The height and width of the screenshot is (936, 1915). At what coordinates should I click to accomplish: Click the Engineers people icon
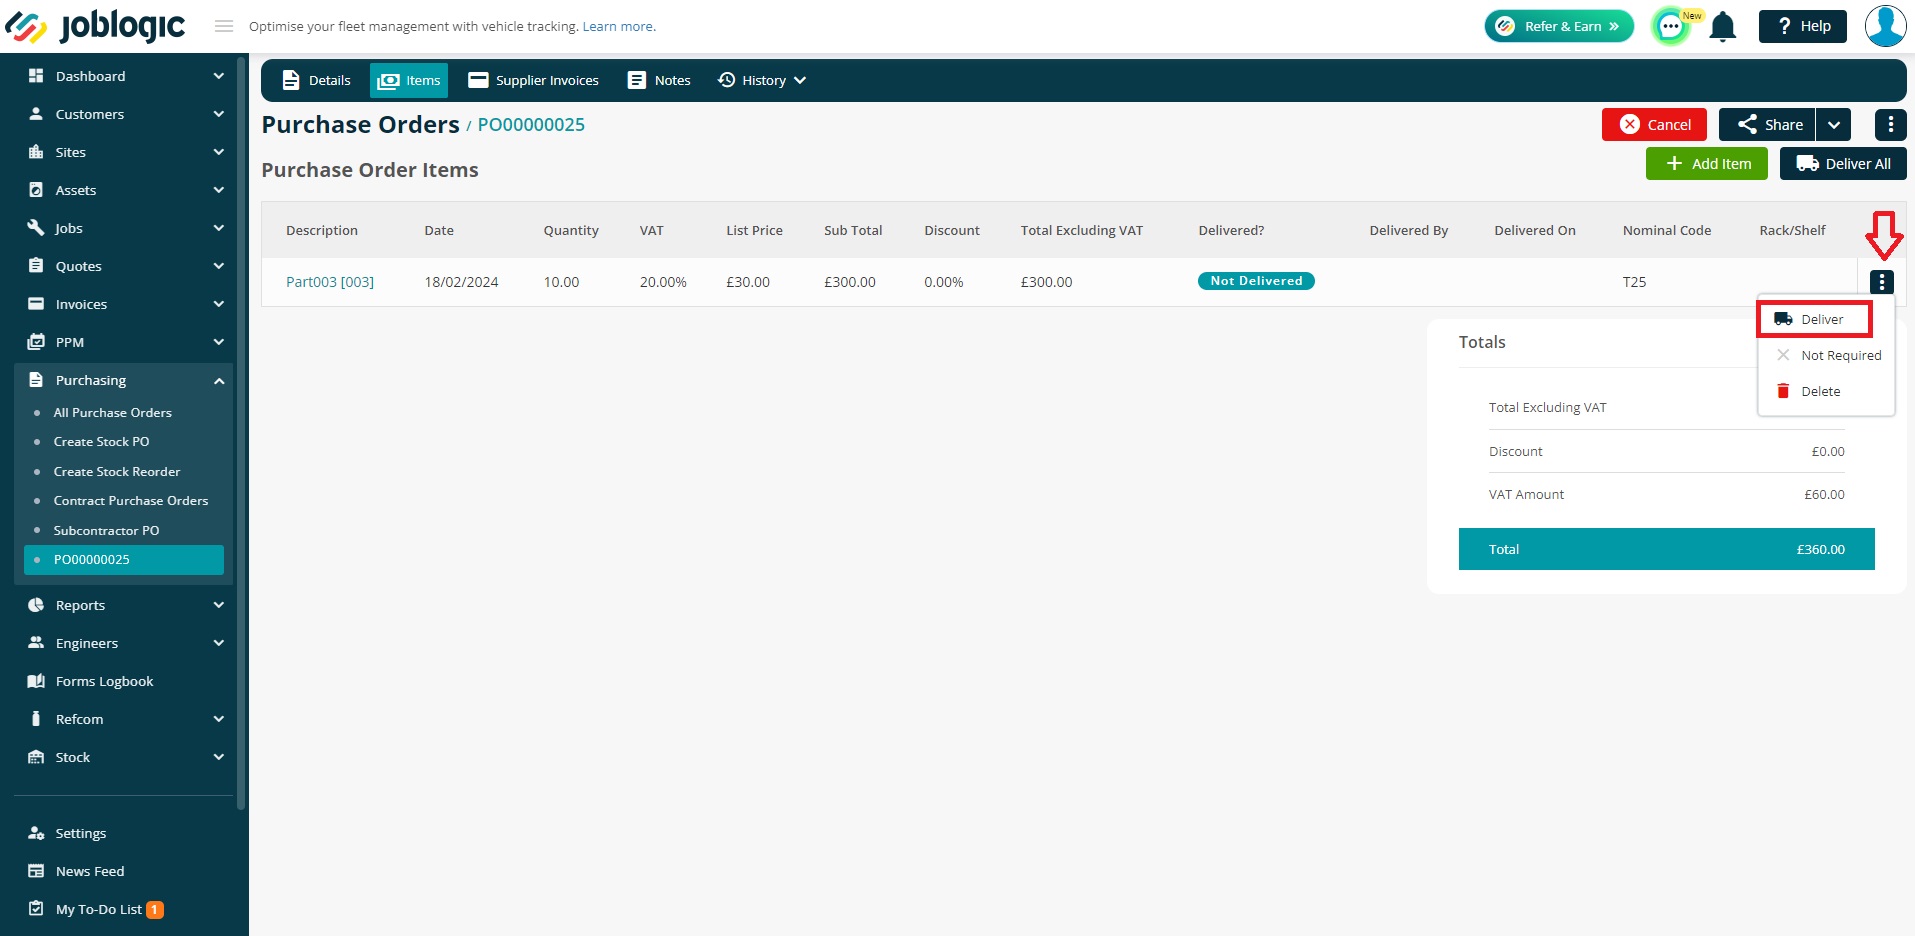click(36, 643)
